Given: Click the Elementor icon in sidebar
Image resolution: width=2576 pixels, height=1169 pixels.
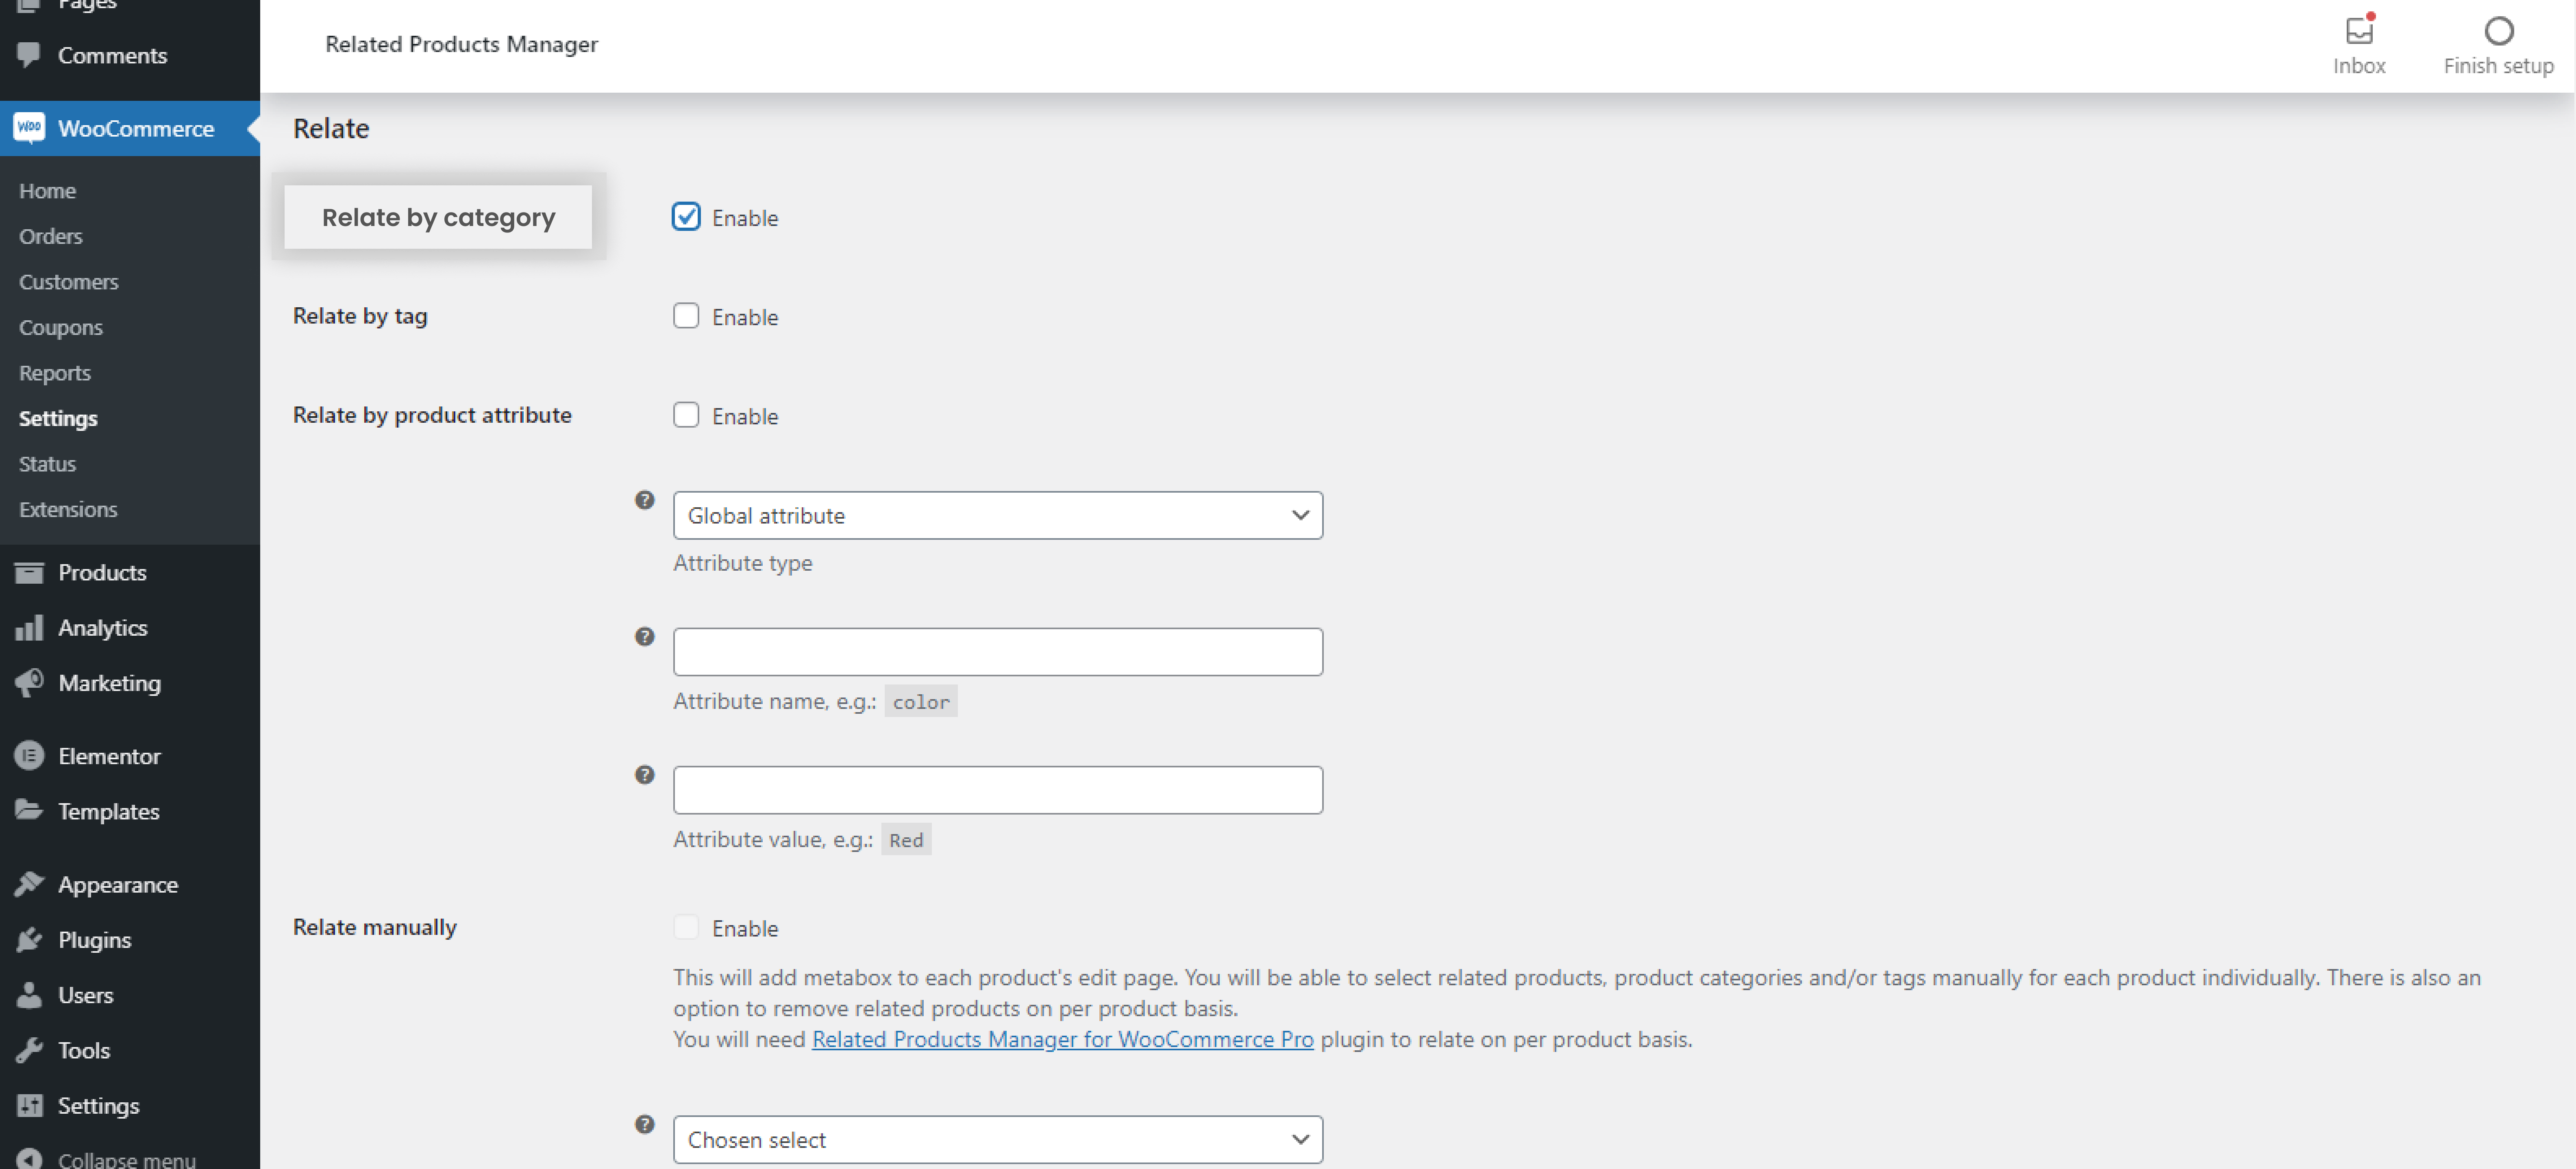Looking at the screenshot, I should pyautogui.click(x=29, y=755).
